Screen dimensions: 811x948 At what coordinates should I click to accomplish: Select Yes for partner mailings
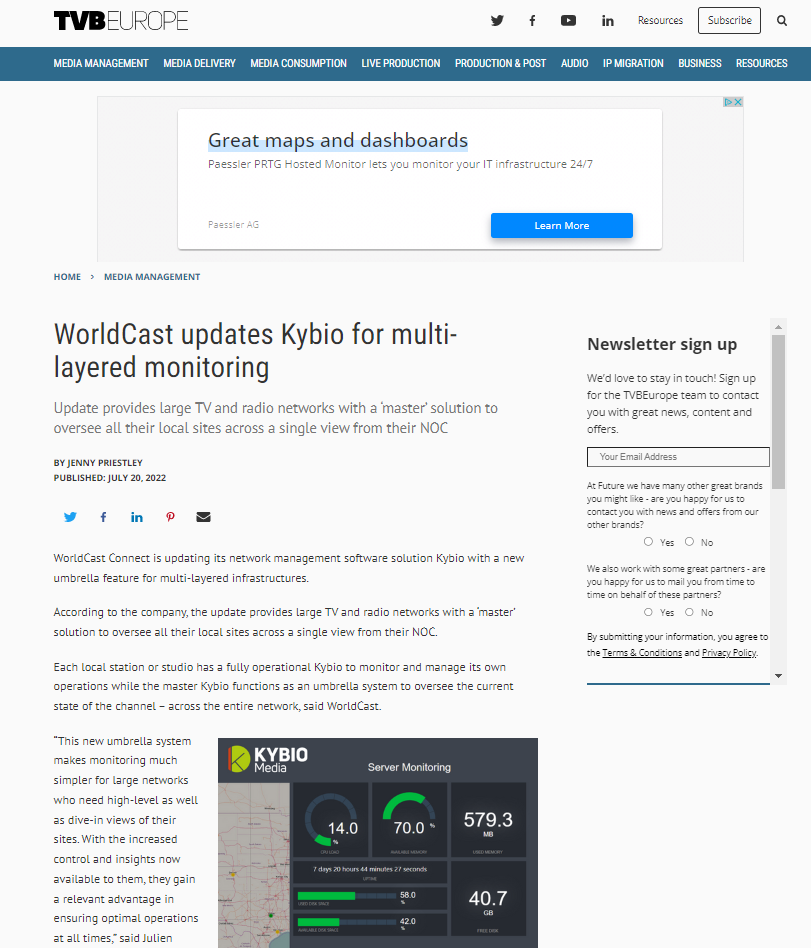[648, 612]
